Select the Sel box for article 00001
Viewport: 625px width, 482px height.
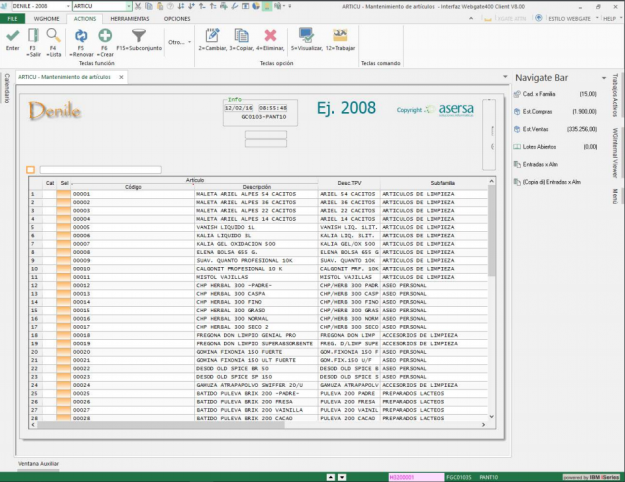(x=64, y=193)
